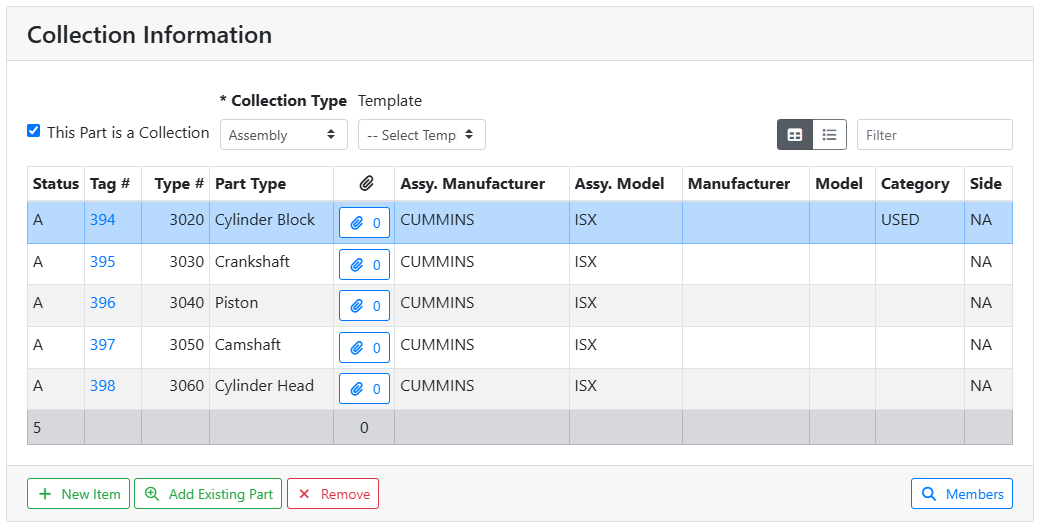This screenshot has width=1042, height=524.
Task: Open attachments for Camshaft row
Action: tap(364, 347)
